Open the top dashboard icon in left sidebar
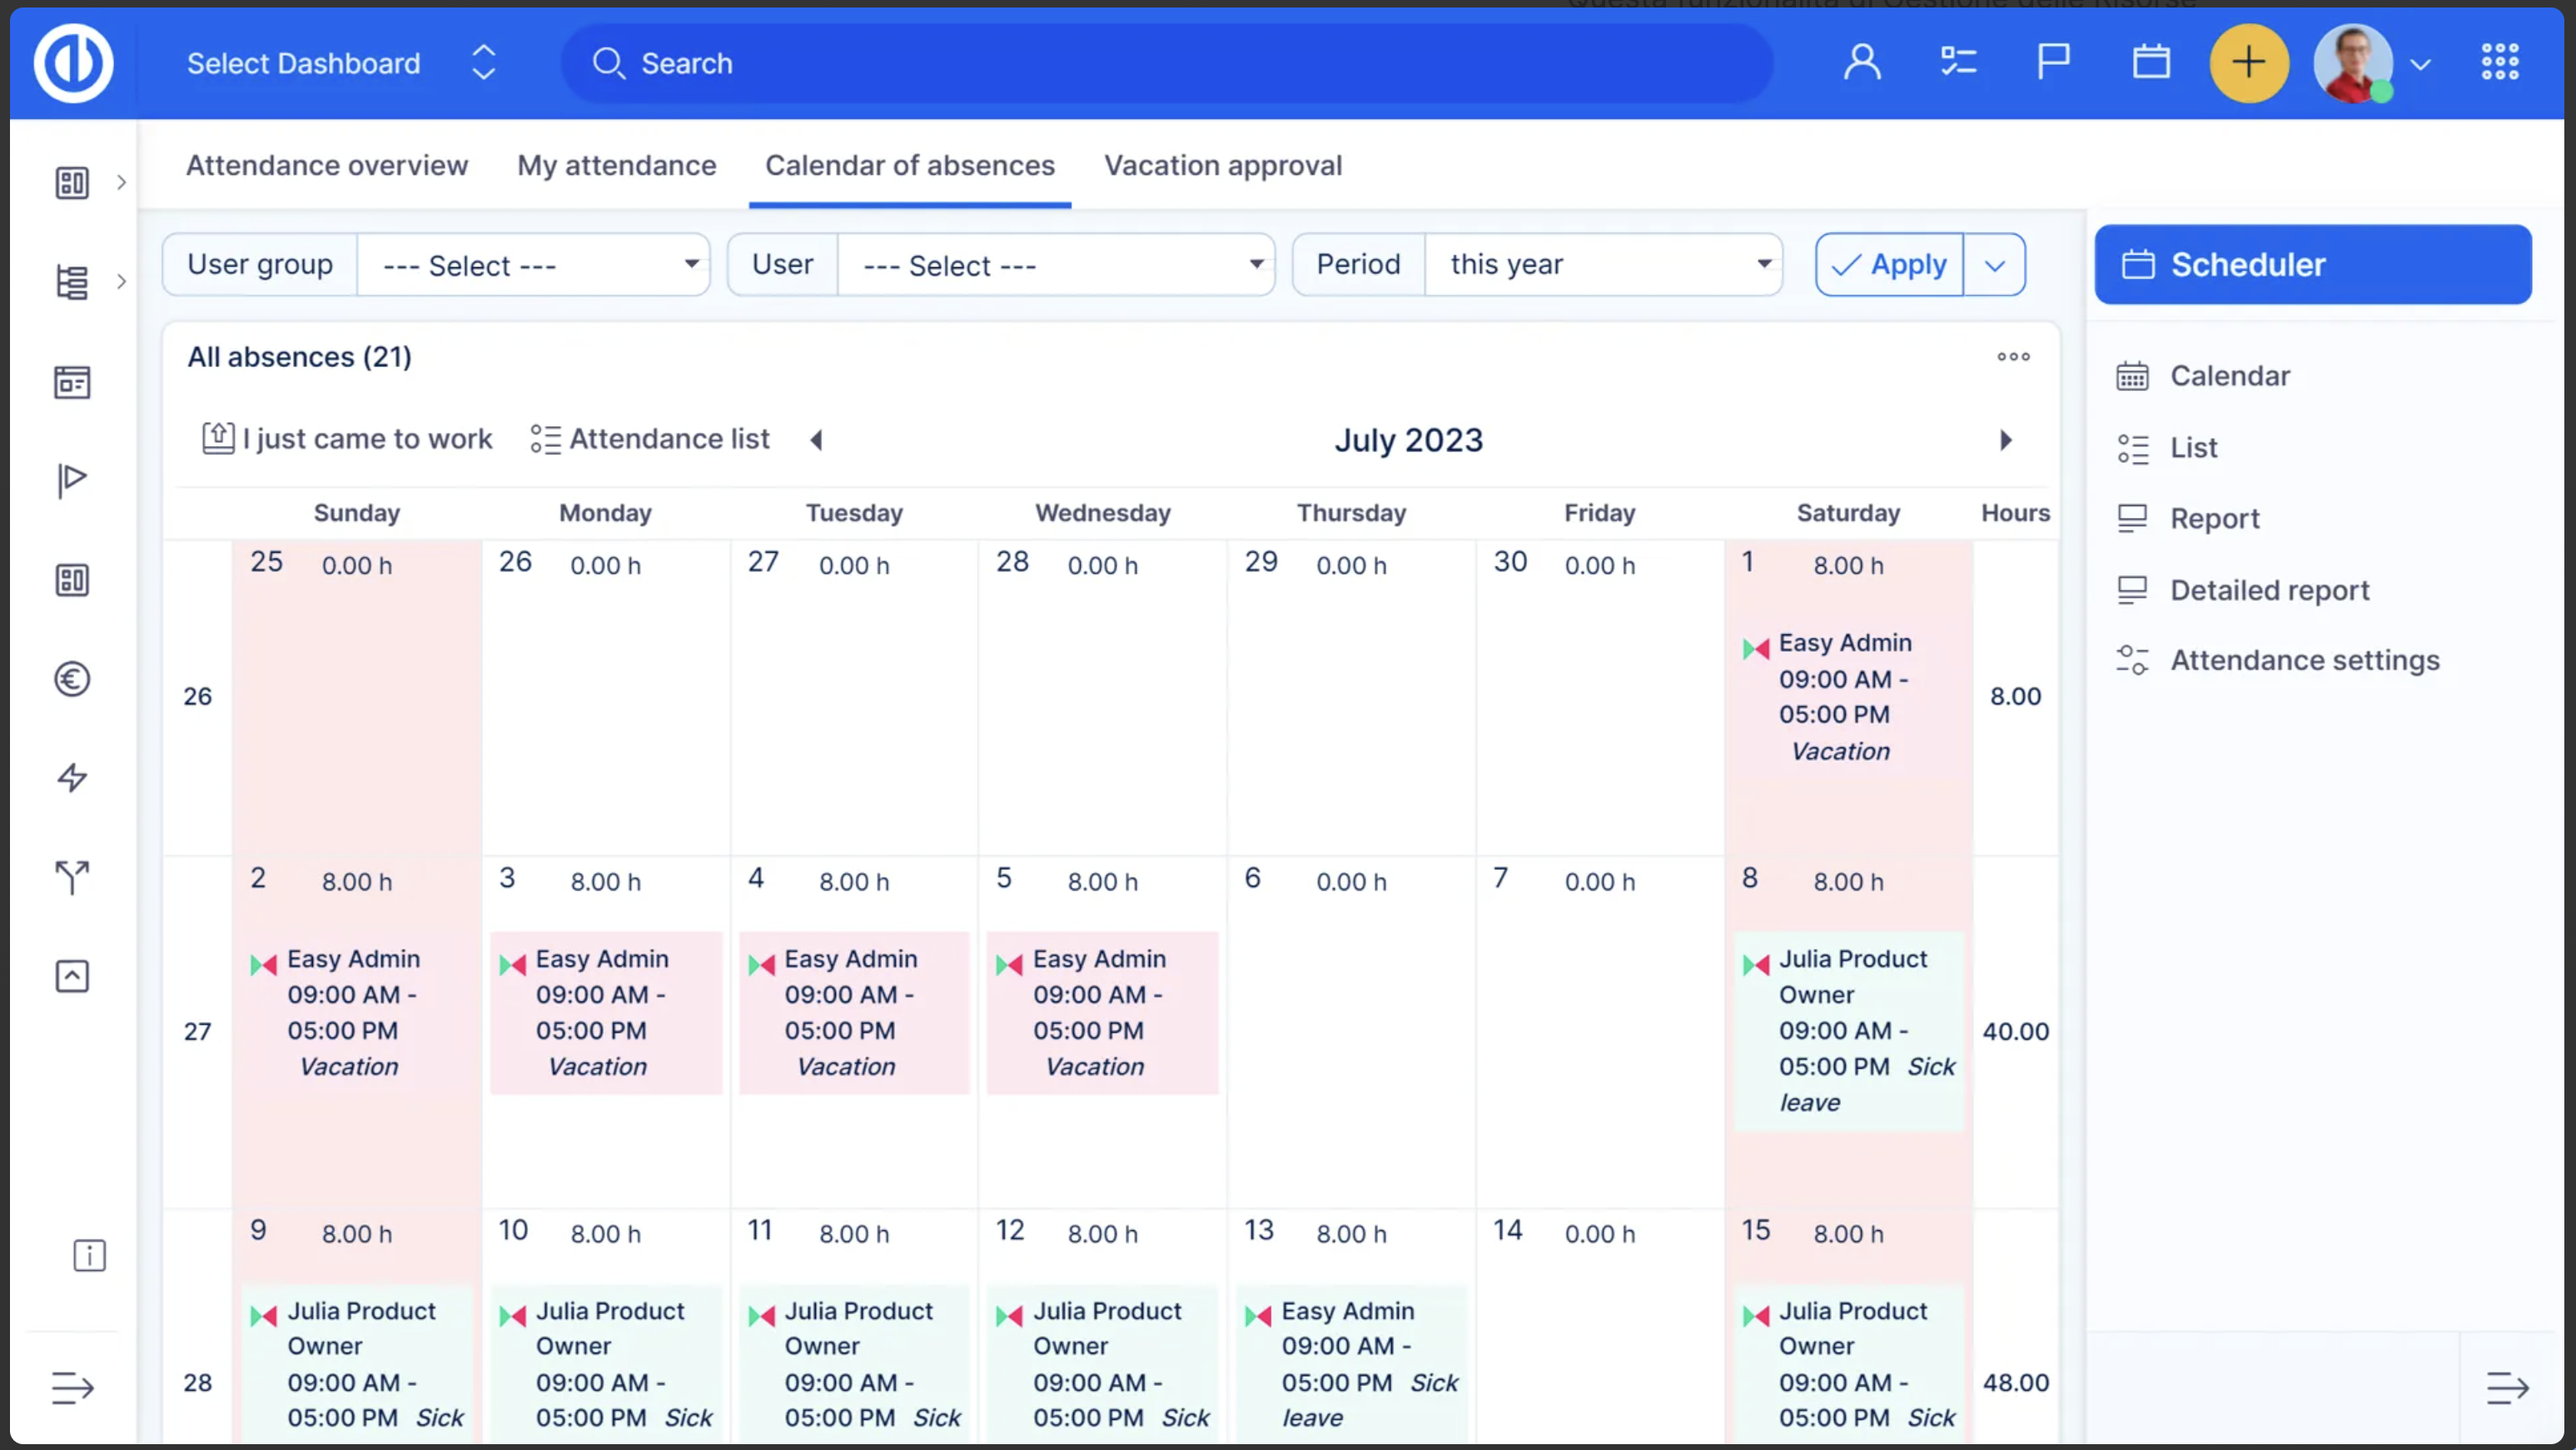 click(72, 182)
